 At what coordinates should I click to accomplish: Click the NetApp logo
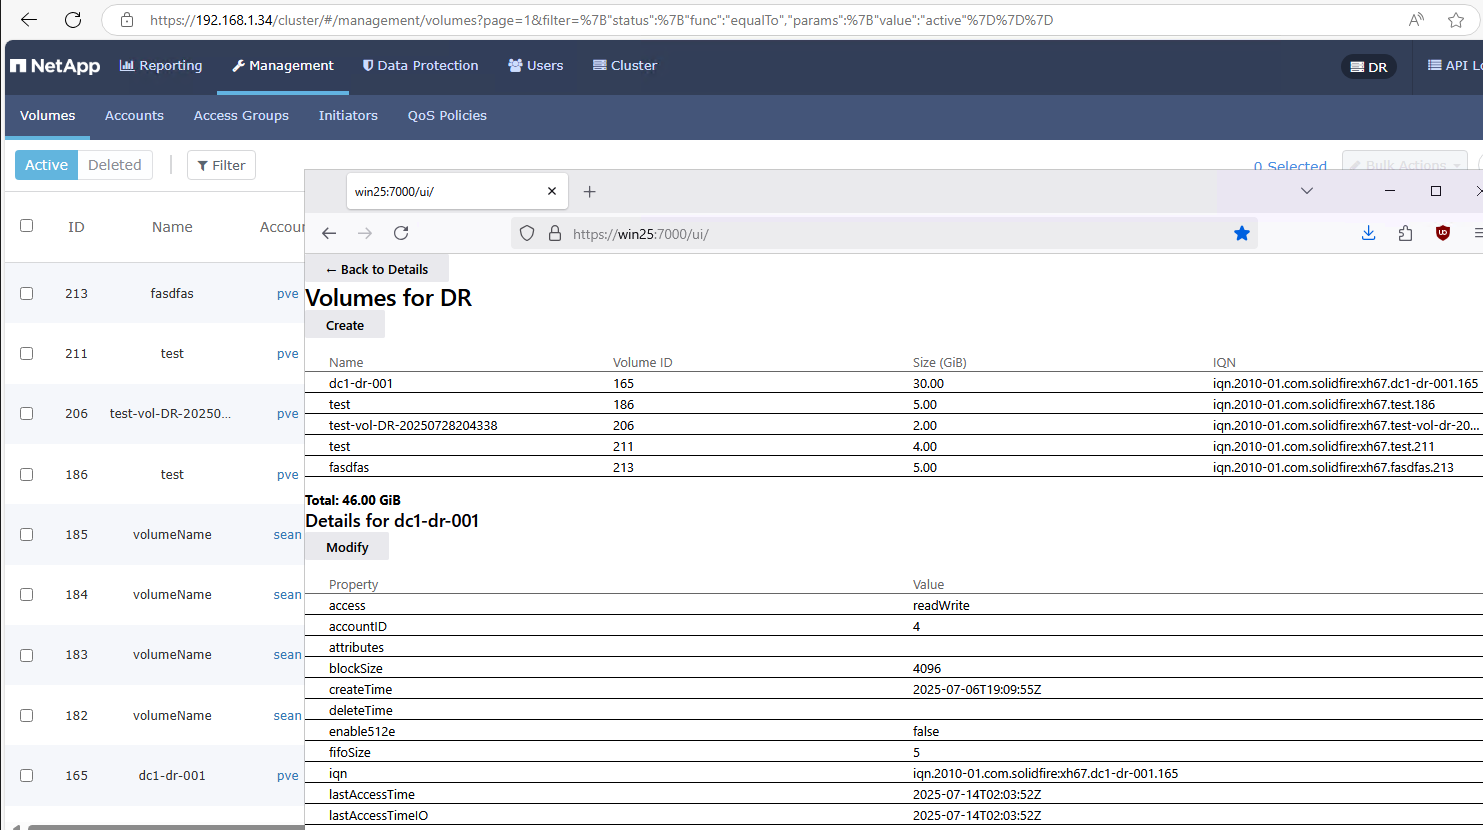[x=55, y=66]
